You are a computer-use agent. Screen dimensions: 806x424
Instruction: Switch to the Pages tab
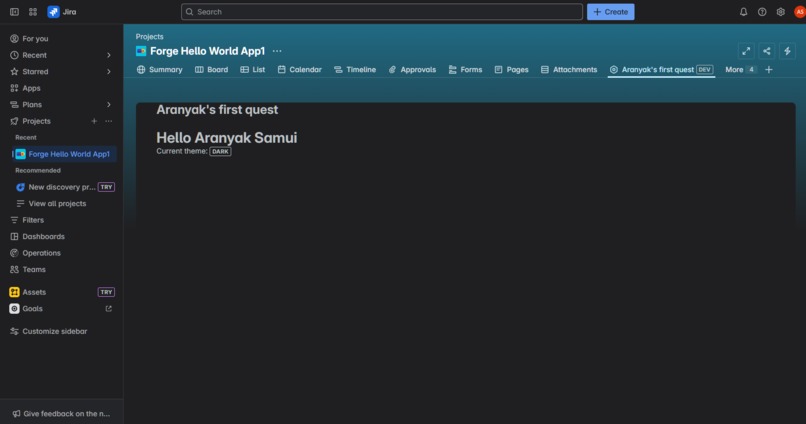(x=511, y=69)
